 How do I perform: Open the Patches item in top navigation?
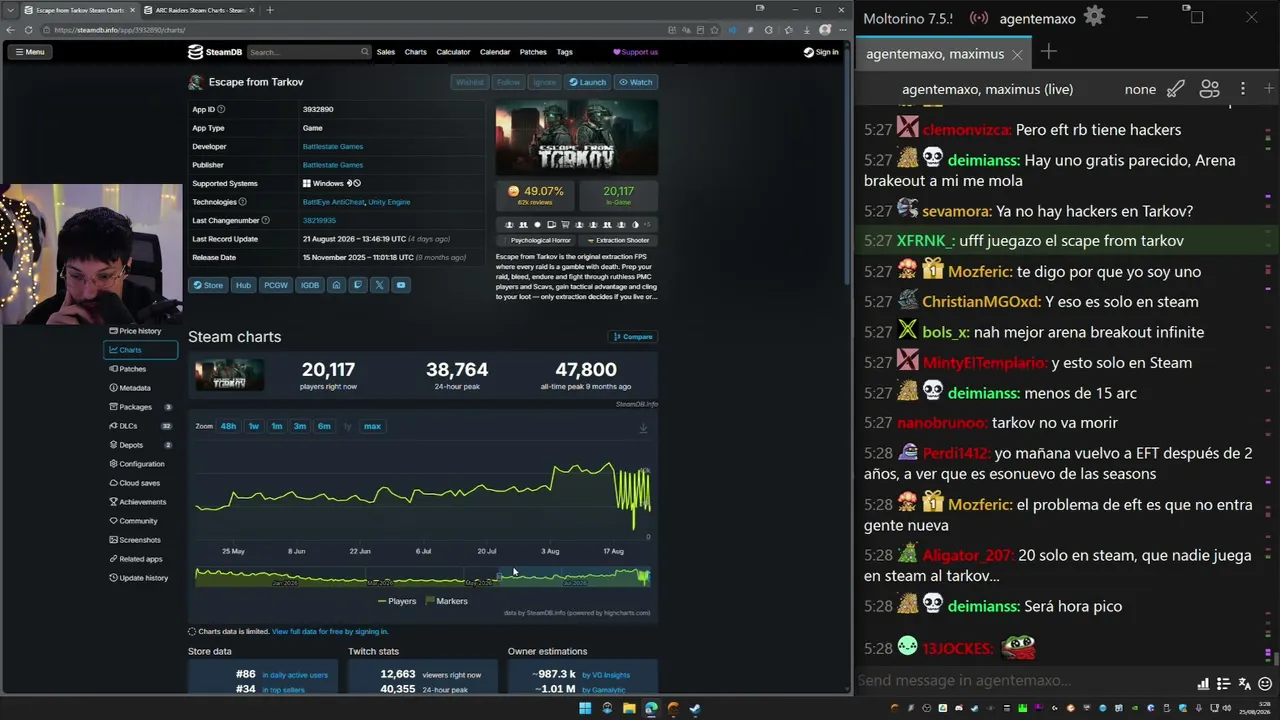point(533,52)
